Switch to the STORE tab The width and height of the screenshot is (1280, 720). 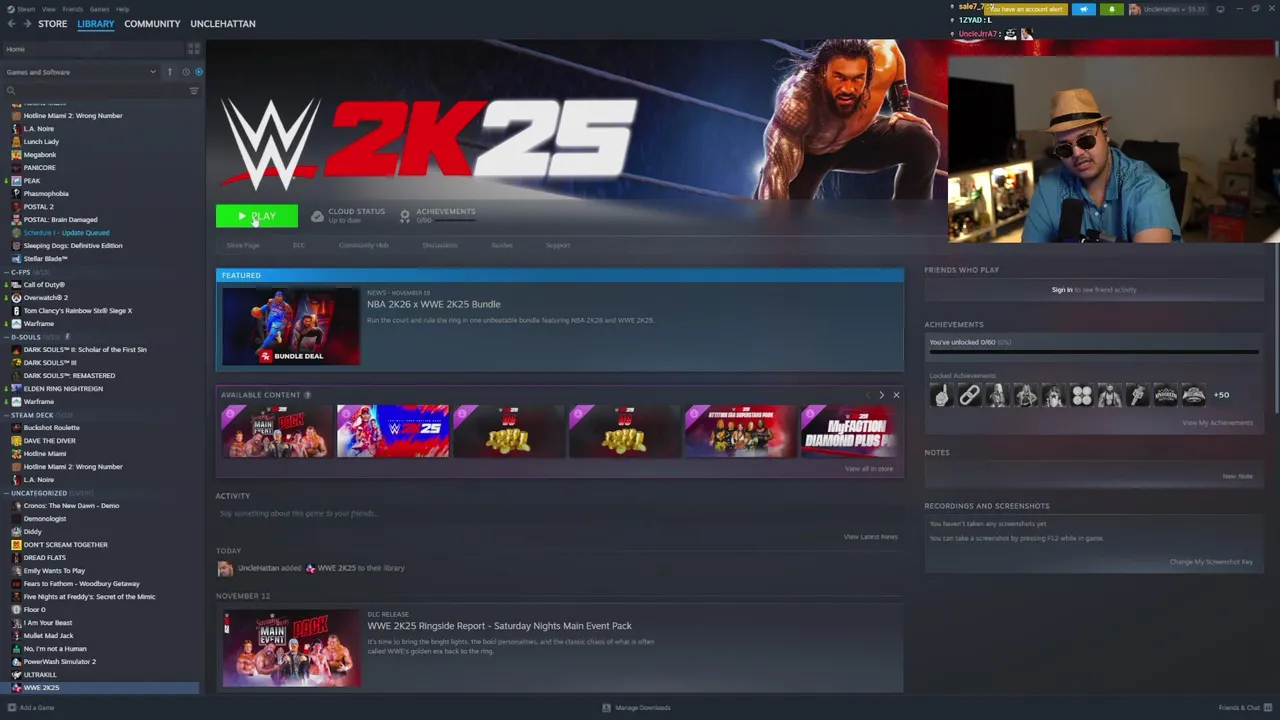click(52, 23)
